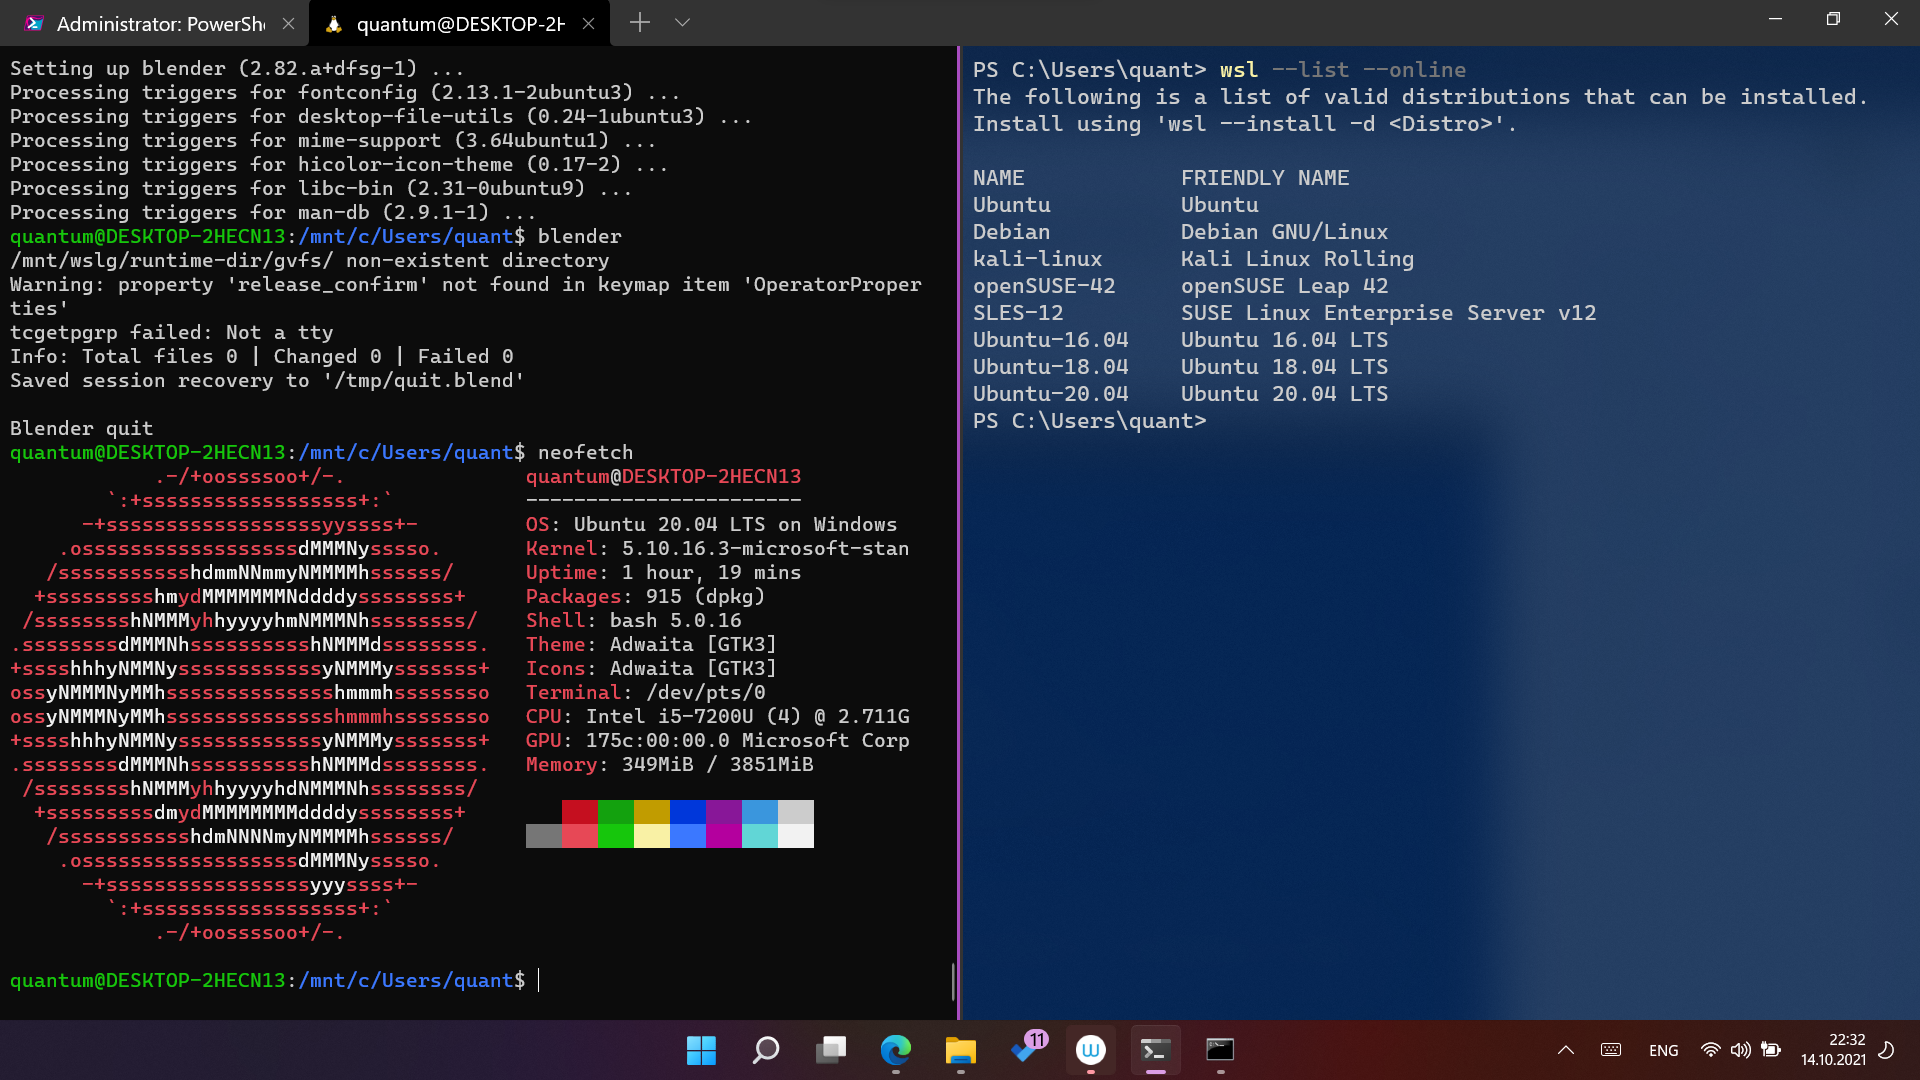The image size is (1920, 1080).
Task: Click the left pane scrollbar
Action: tap(953, 981)
